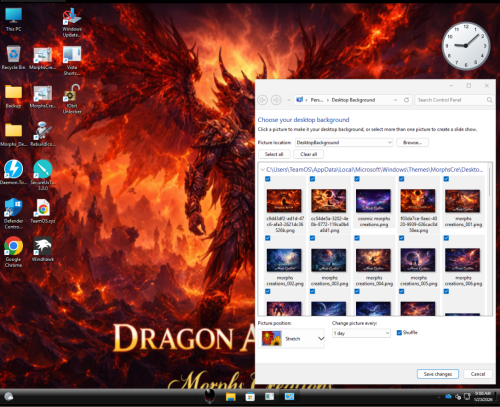The height and width of the screenshot is (407, 500).
Task: Select the morphs creations_001.png thumbnail
Action: pos(463,201)
